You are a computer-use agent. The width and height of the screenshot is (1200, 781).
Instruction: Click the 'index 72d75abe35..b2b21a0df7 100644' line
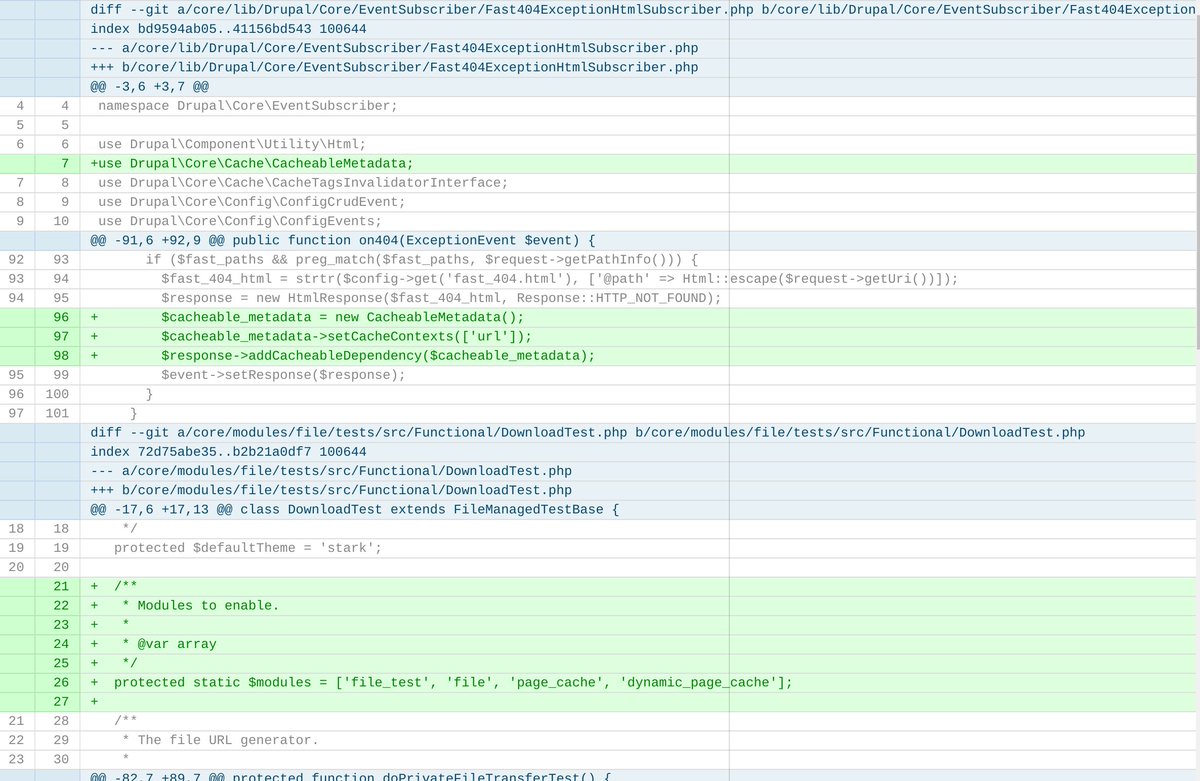click(x=228, y=452)
